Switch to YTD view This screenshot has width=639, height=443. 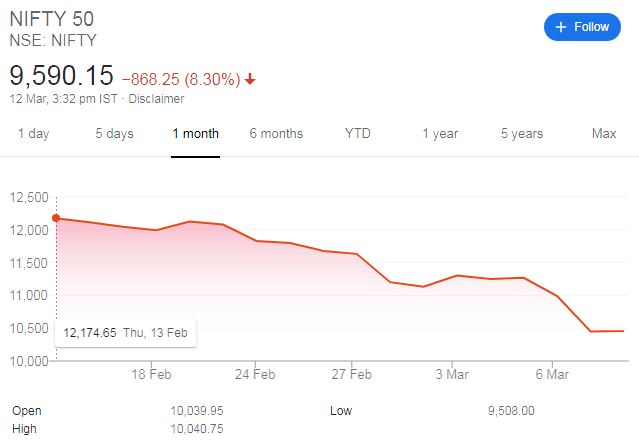coord(357,134)
